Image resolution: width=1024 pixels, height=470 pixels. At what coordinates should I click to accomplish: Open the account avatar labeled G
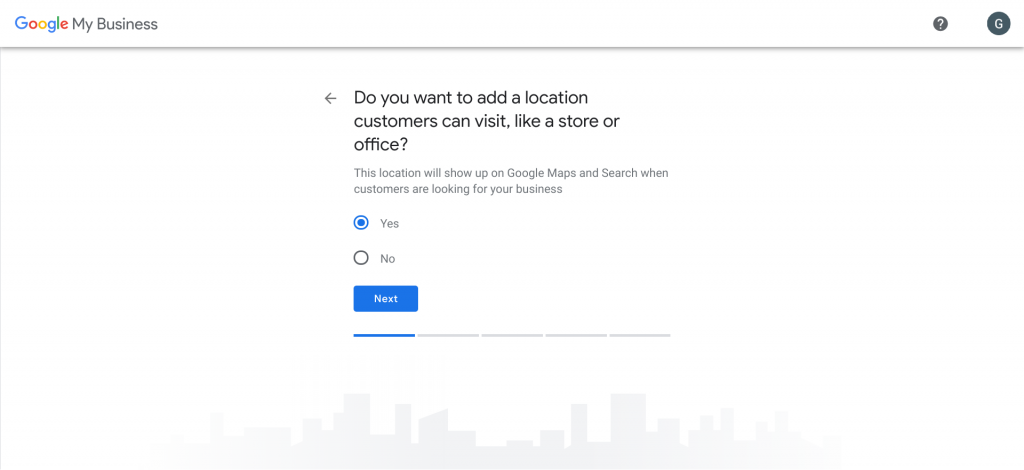point(998,24)
